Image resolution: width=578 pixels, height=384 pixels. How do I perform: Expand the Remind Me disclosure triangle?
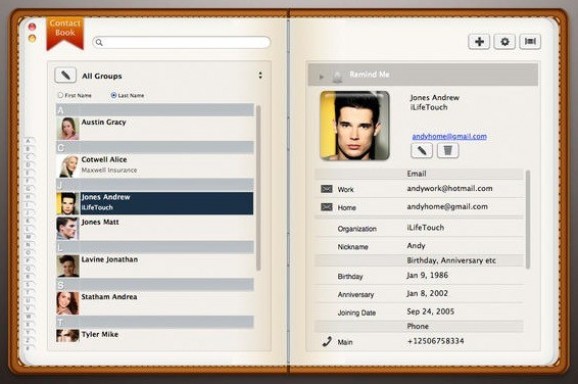[x=321, y=77]
